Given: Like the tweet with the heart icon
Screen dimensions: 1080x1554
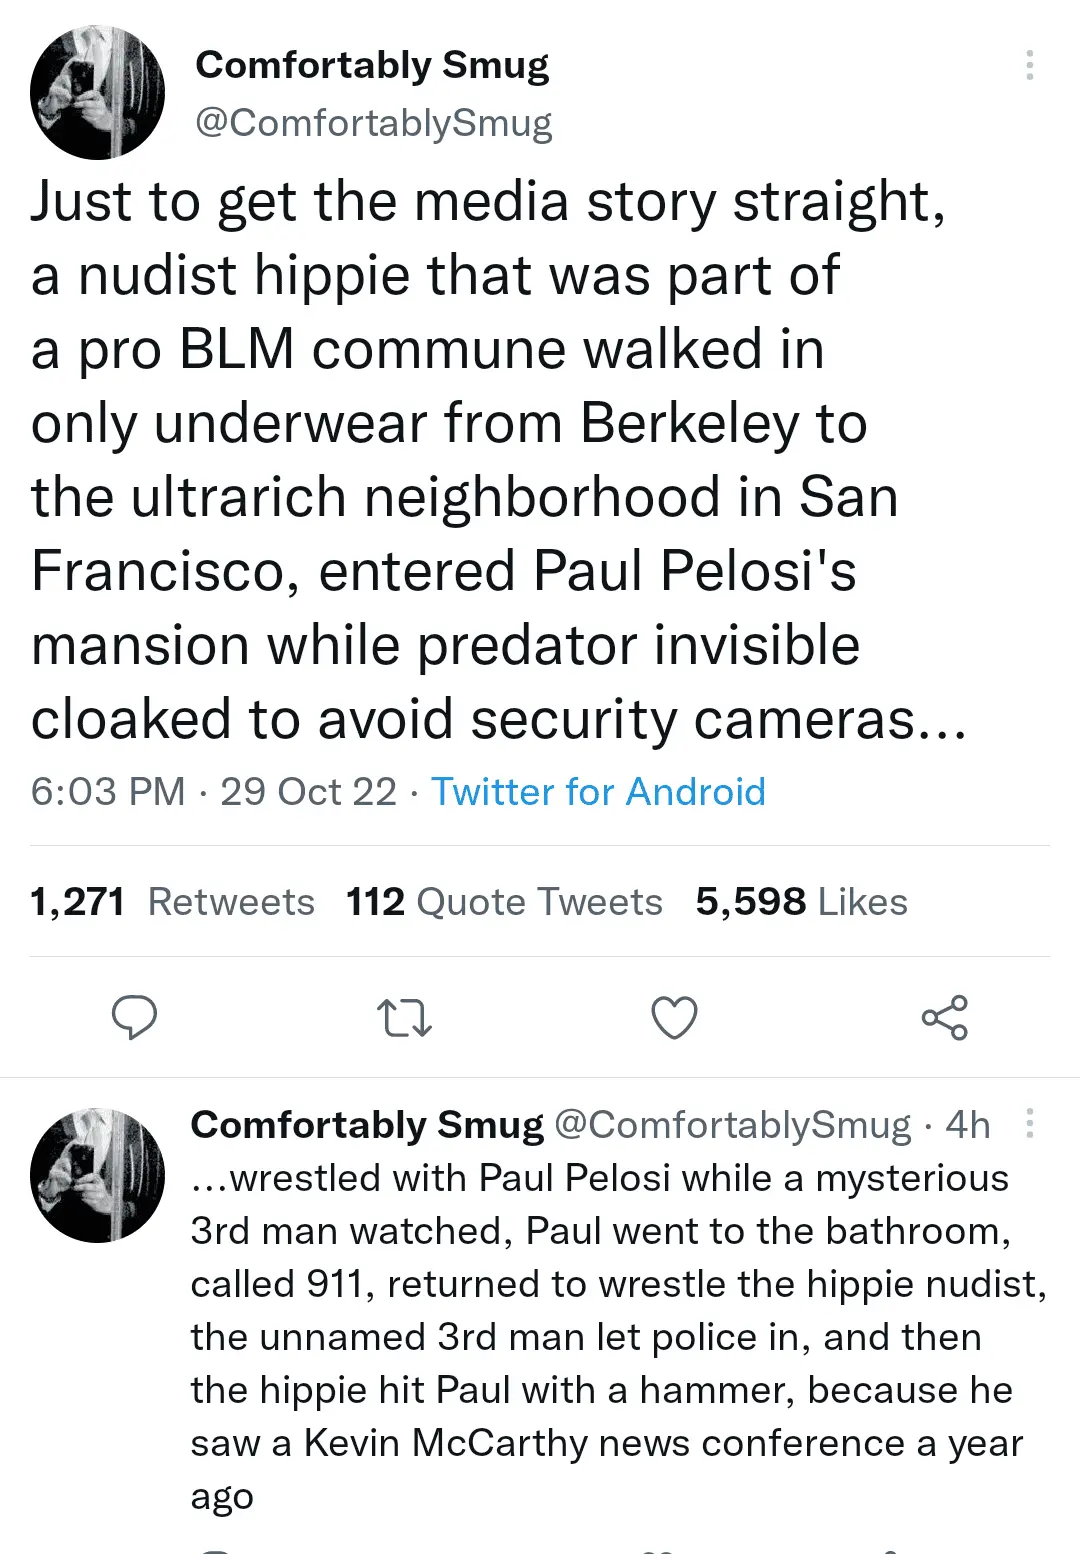Looking at the screenshot, I should 674,1018.
